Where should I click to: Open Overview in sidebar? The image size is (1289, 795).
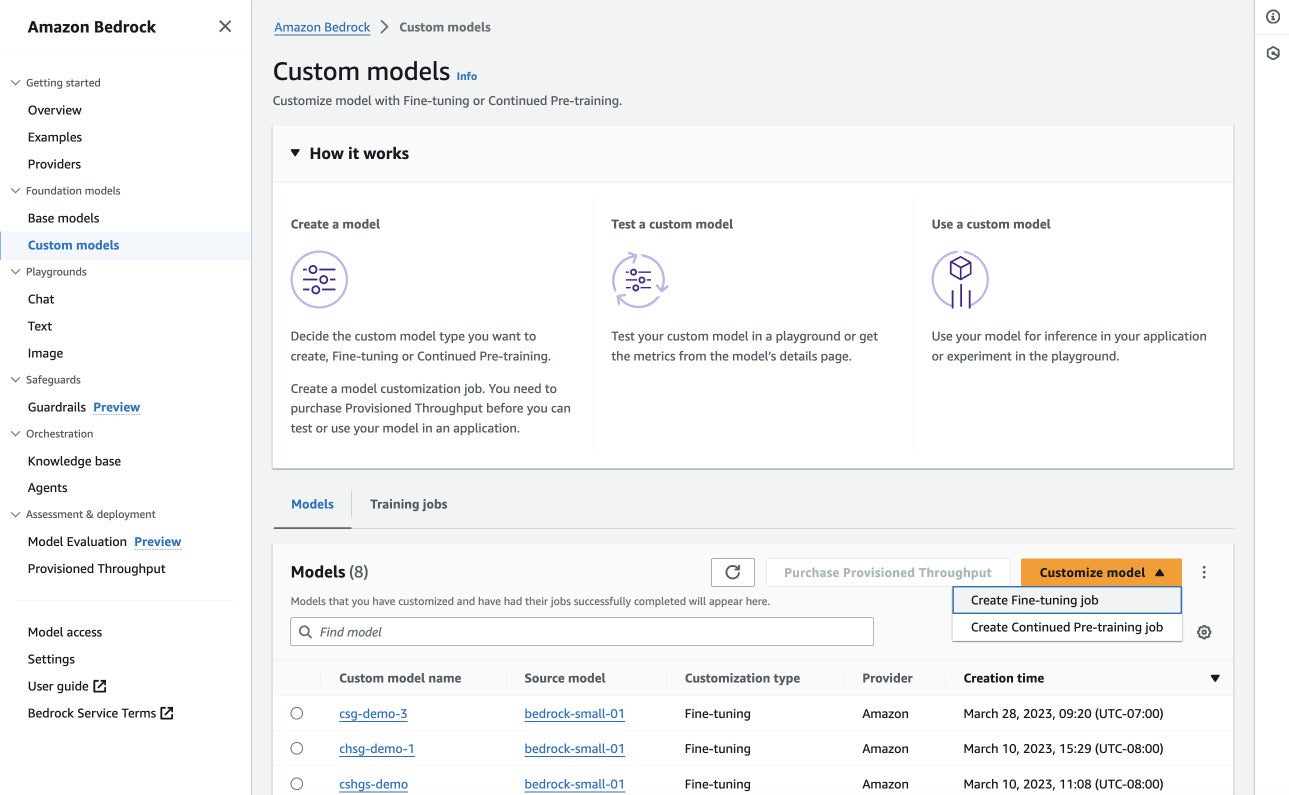pos(55,110)
